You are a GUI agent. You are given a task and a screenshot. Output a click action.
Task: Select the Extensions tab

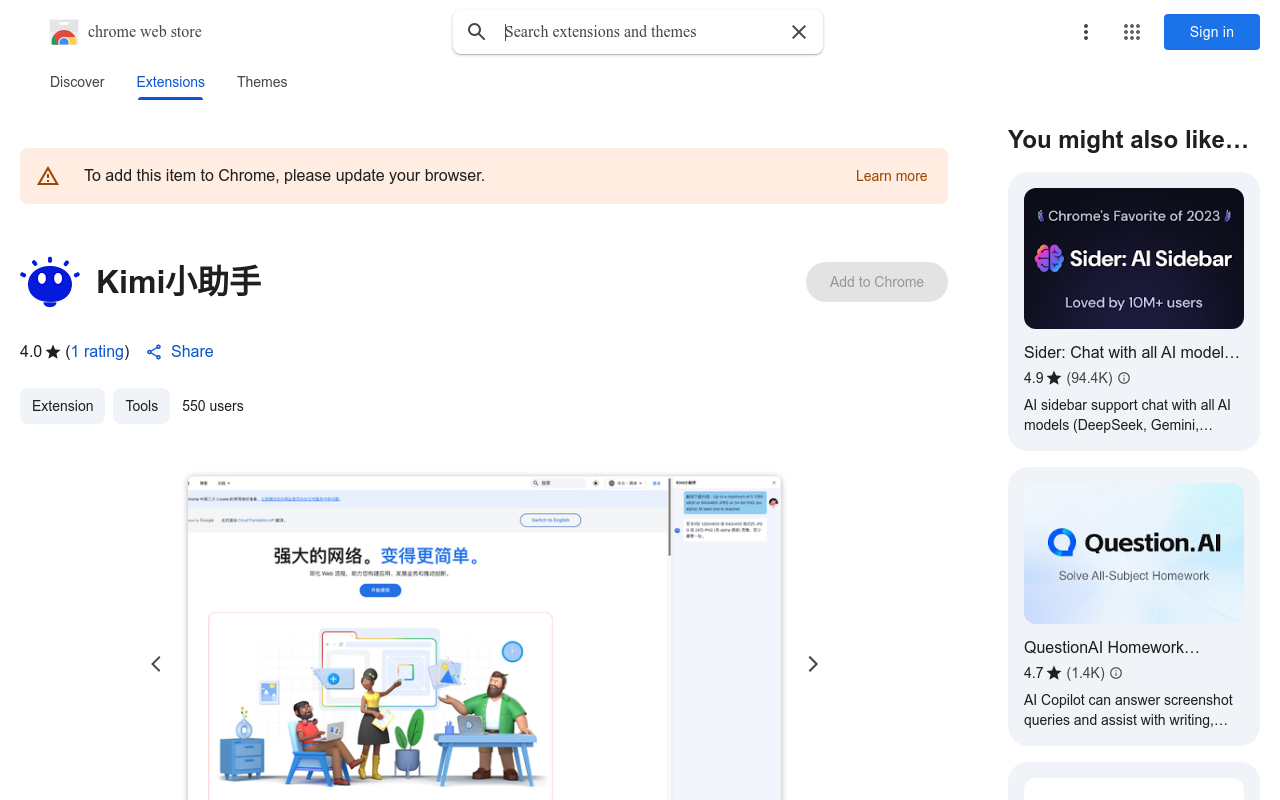pos(171,82)
